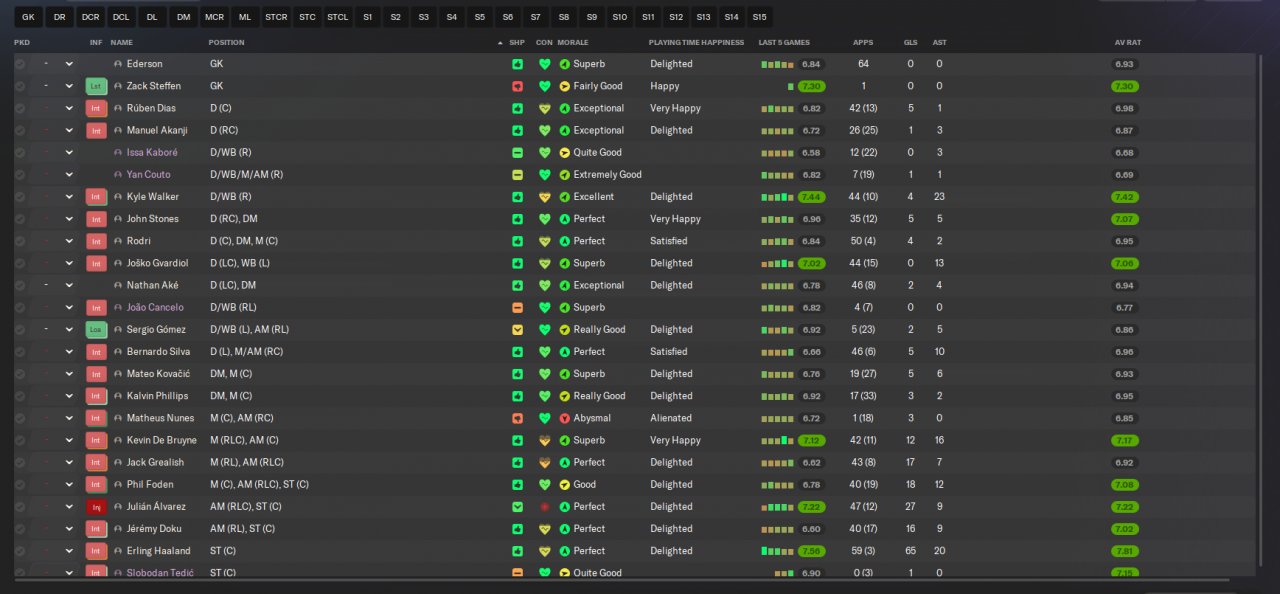Screen dimensions: 1280x594
Task: Select the GK position slot
Action: pos(28,17)
